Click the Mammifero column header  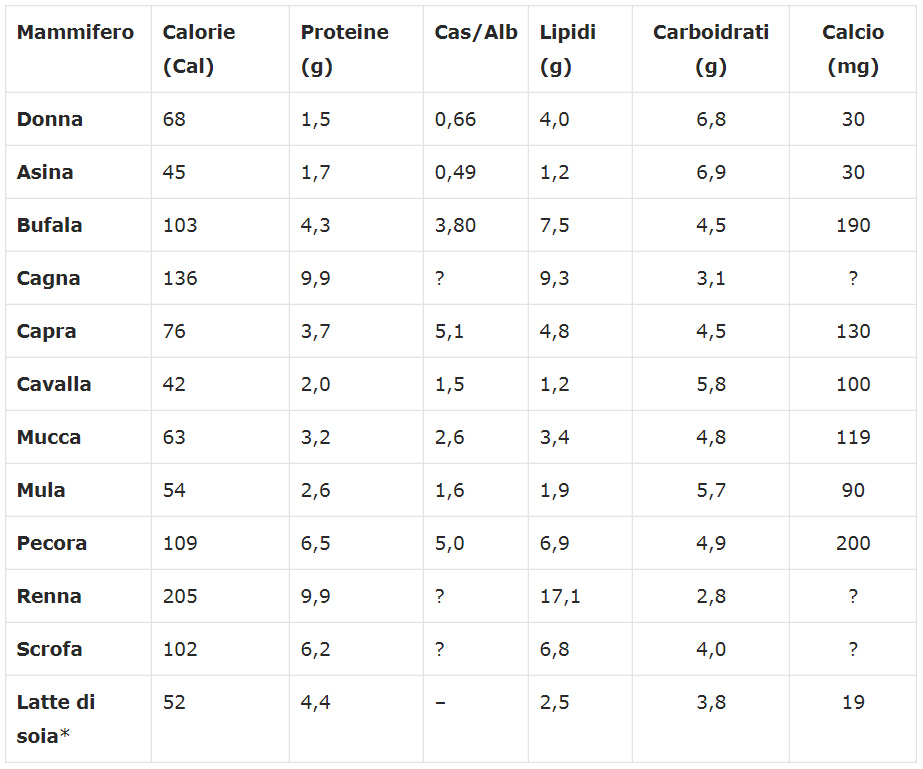(x=75, y=32)
